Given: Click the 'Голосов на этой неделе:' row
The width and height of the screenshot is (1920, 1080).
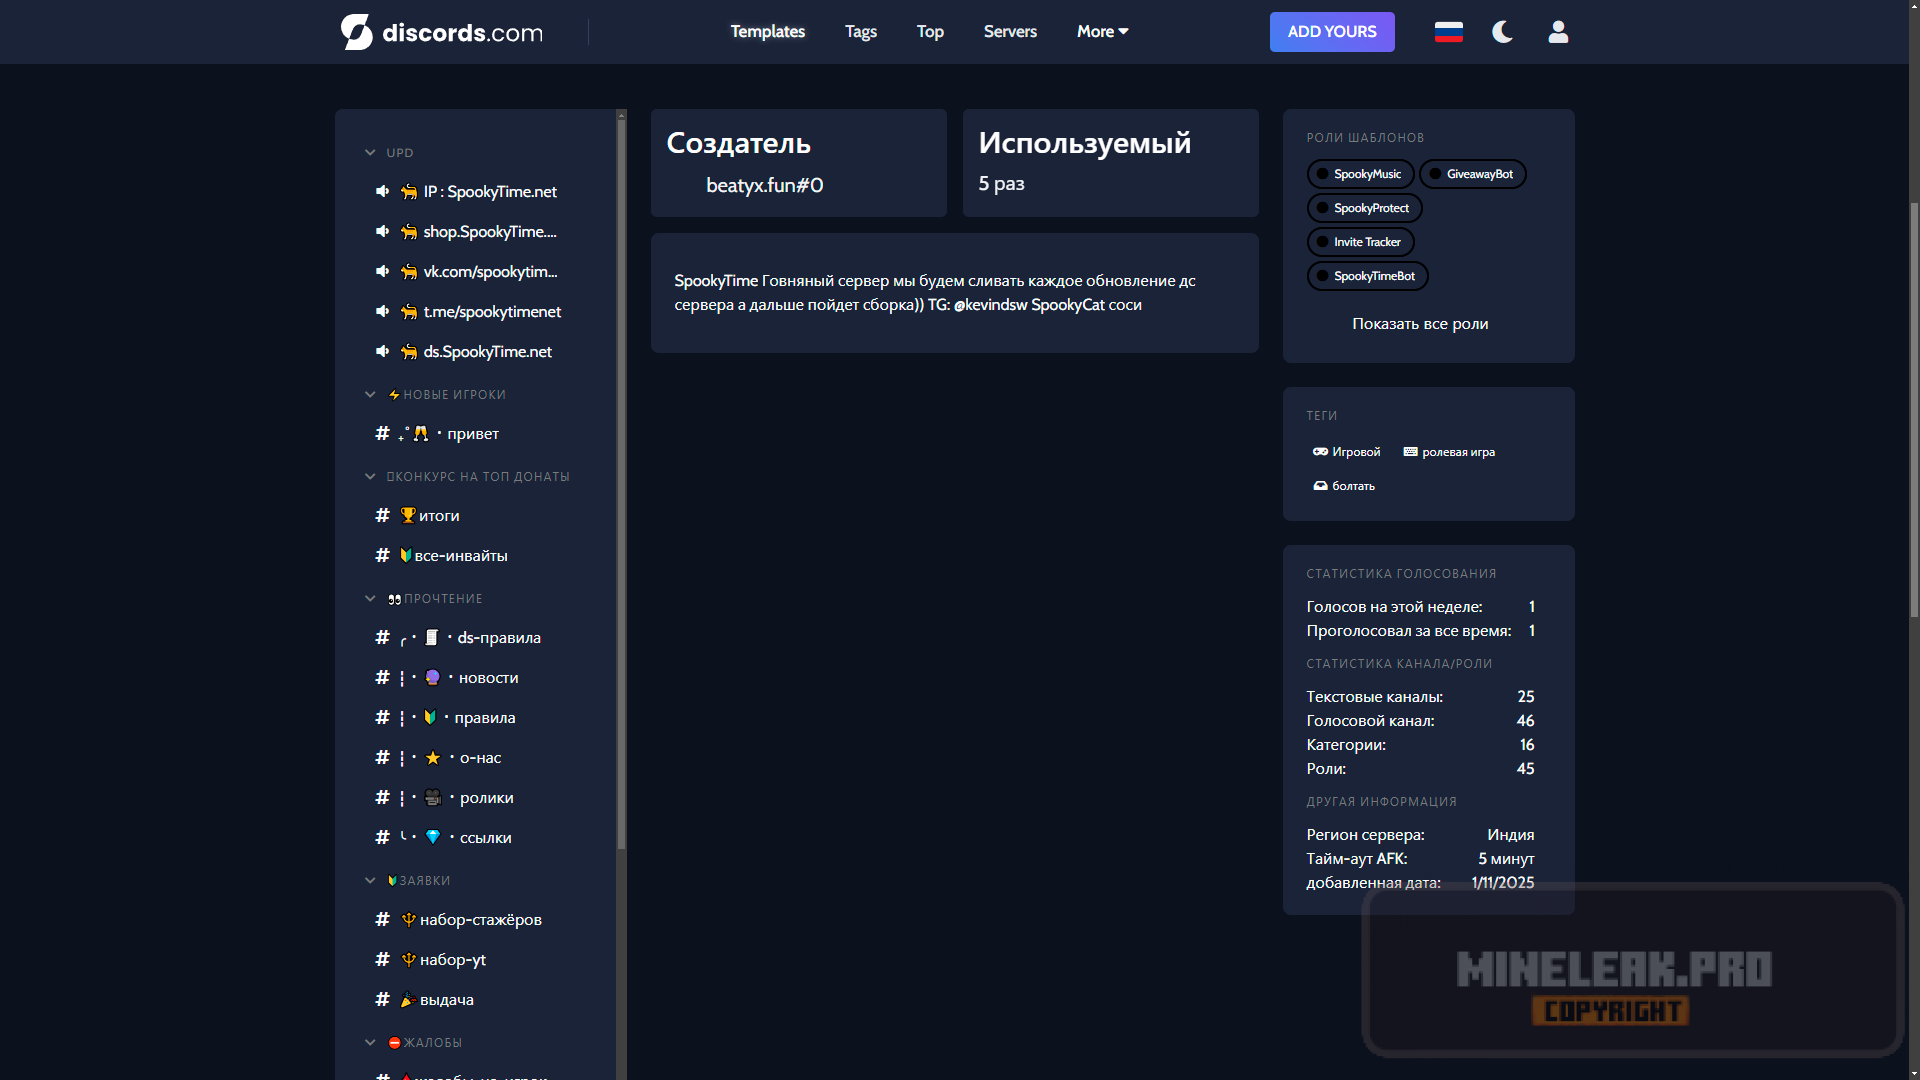Looking at the screenshot, I should (1420, 607).
